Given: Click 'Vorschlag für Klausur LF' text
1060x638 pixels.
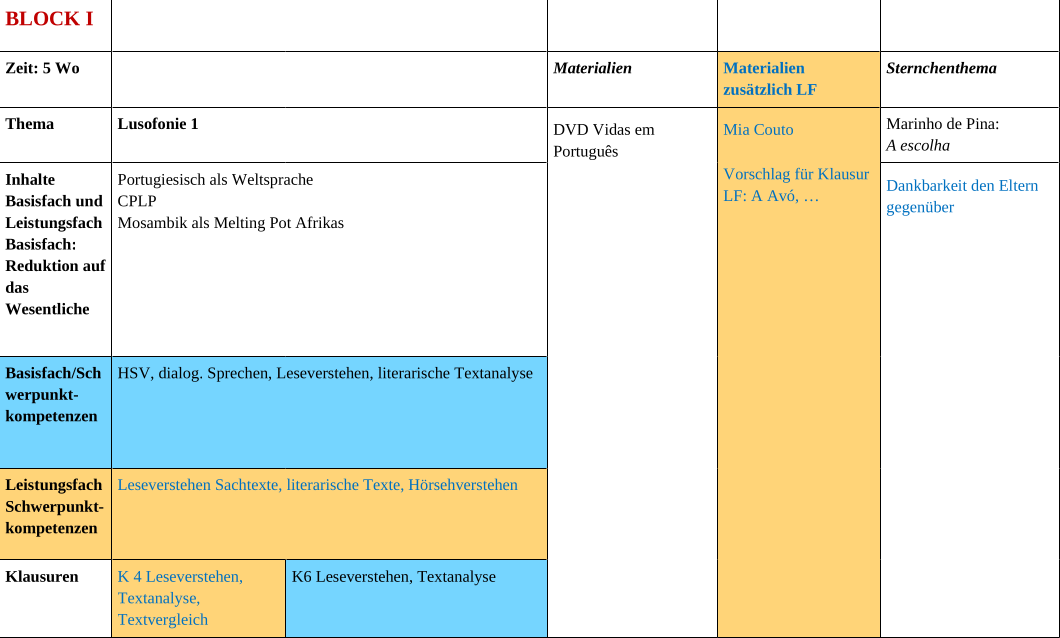Looking at the screenshot, I should click(795, 173).
